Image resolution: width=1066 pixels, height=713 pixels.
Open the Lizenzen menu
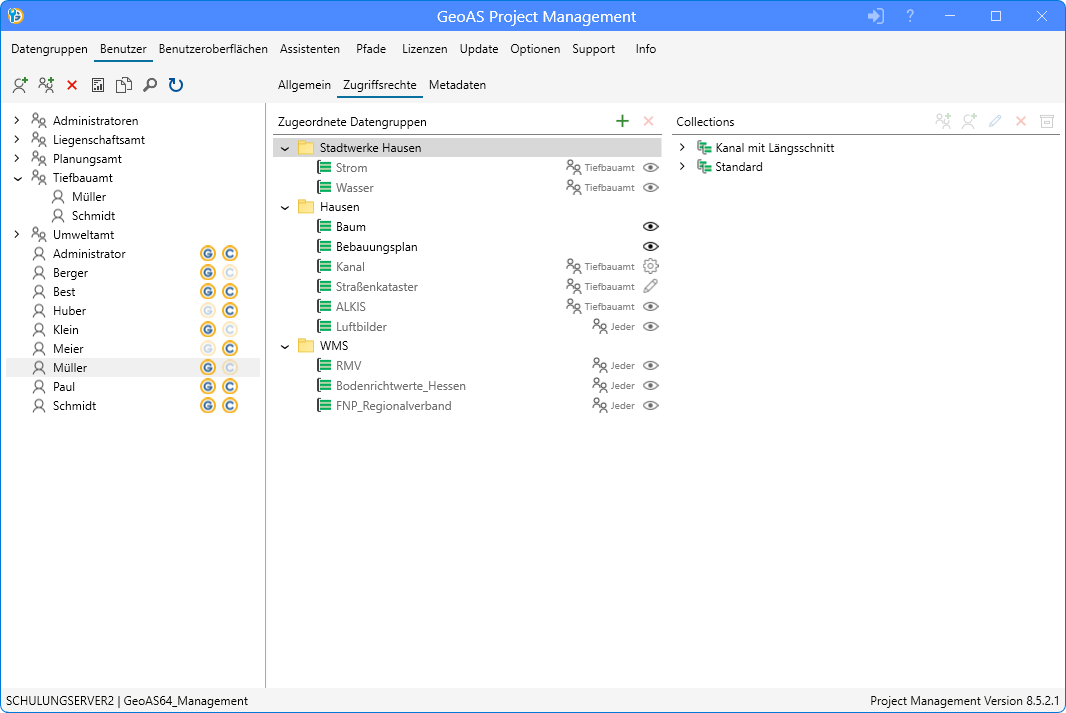tap(424, 49)
